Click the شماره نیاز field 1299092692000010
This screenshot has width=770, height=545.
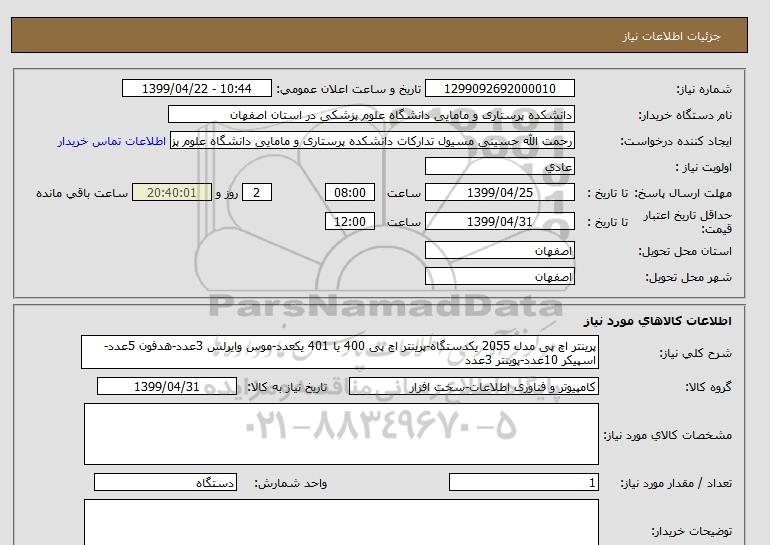coord(499,88)
